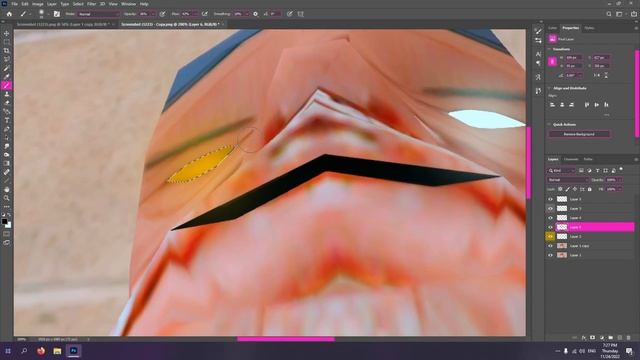
Task: Hide the topmost layer in Layers panel
Action: [550, 199]
